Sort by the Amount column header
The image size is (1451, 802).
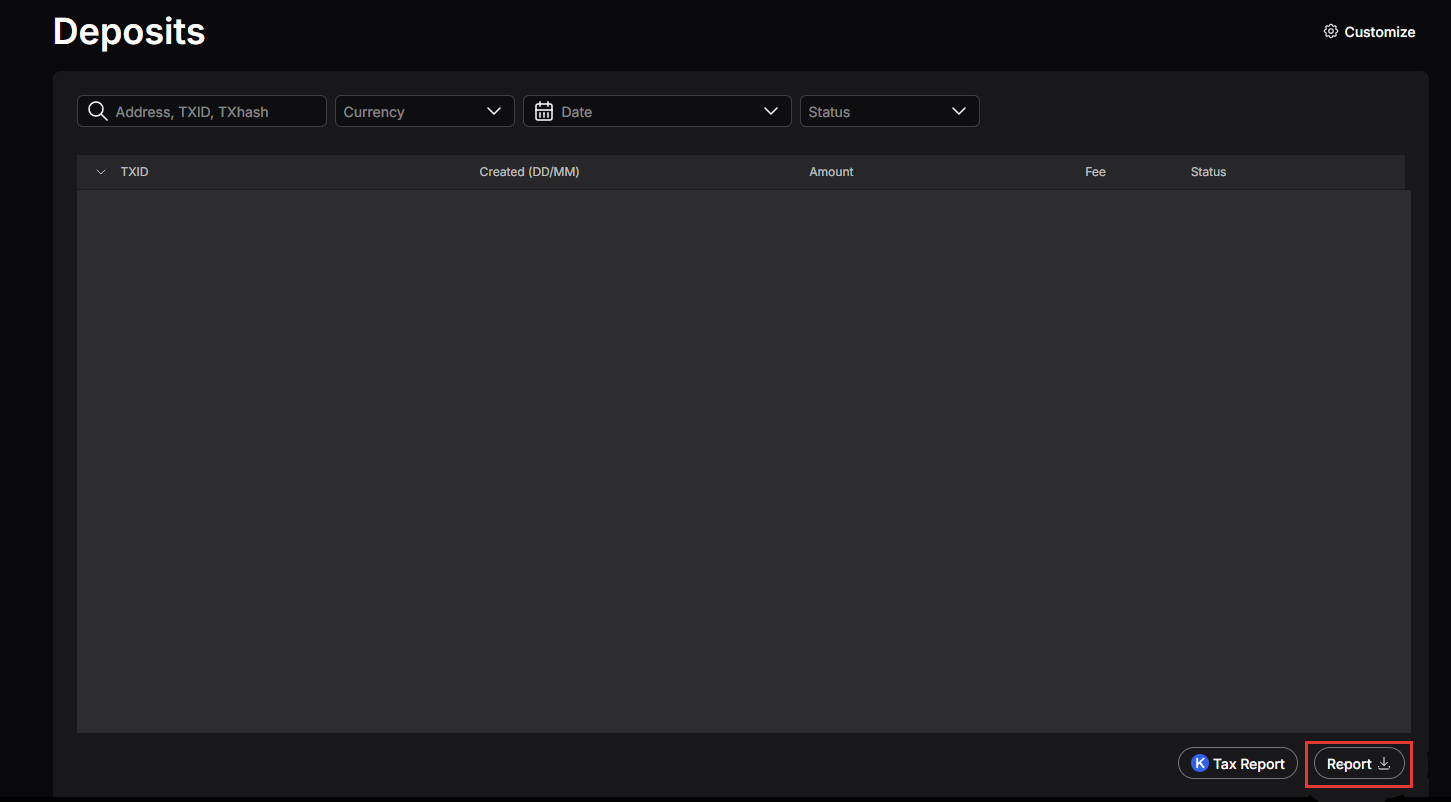pyautogui.click(x=831, y=172)
